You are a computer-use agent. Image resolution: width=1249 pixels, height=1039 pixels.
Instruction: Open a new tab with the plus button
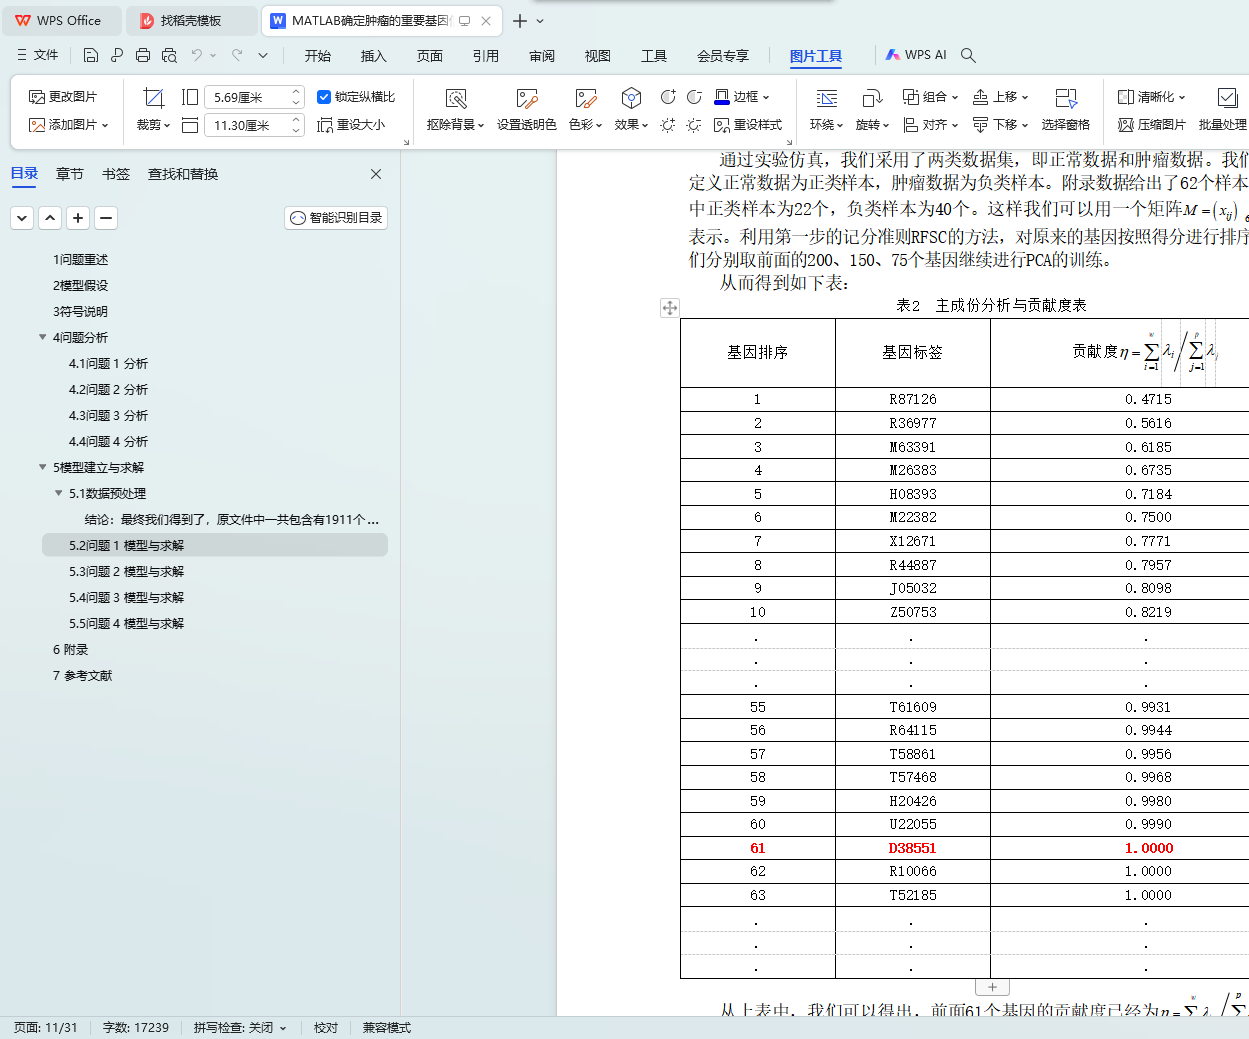pos(519,20)
